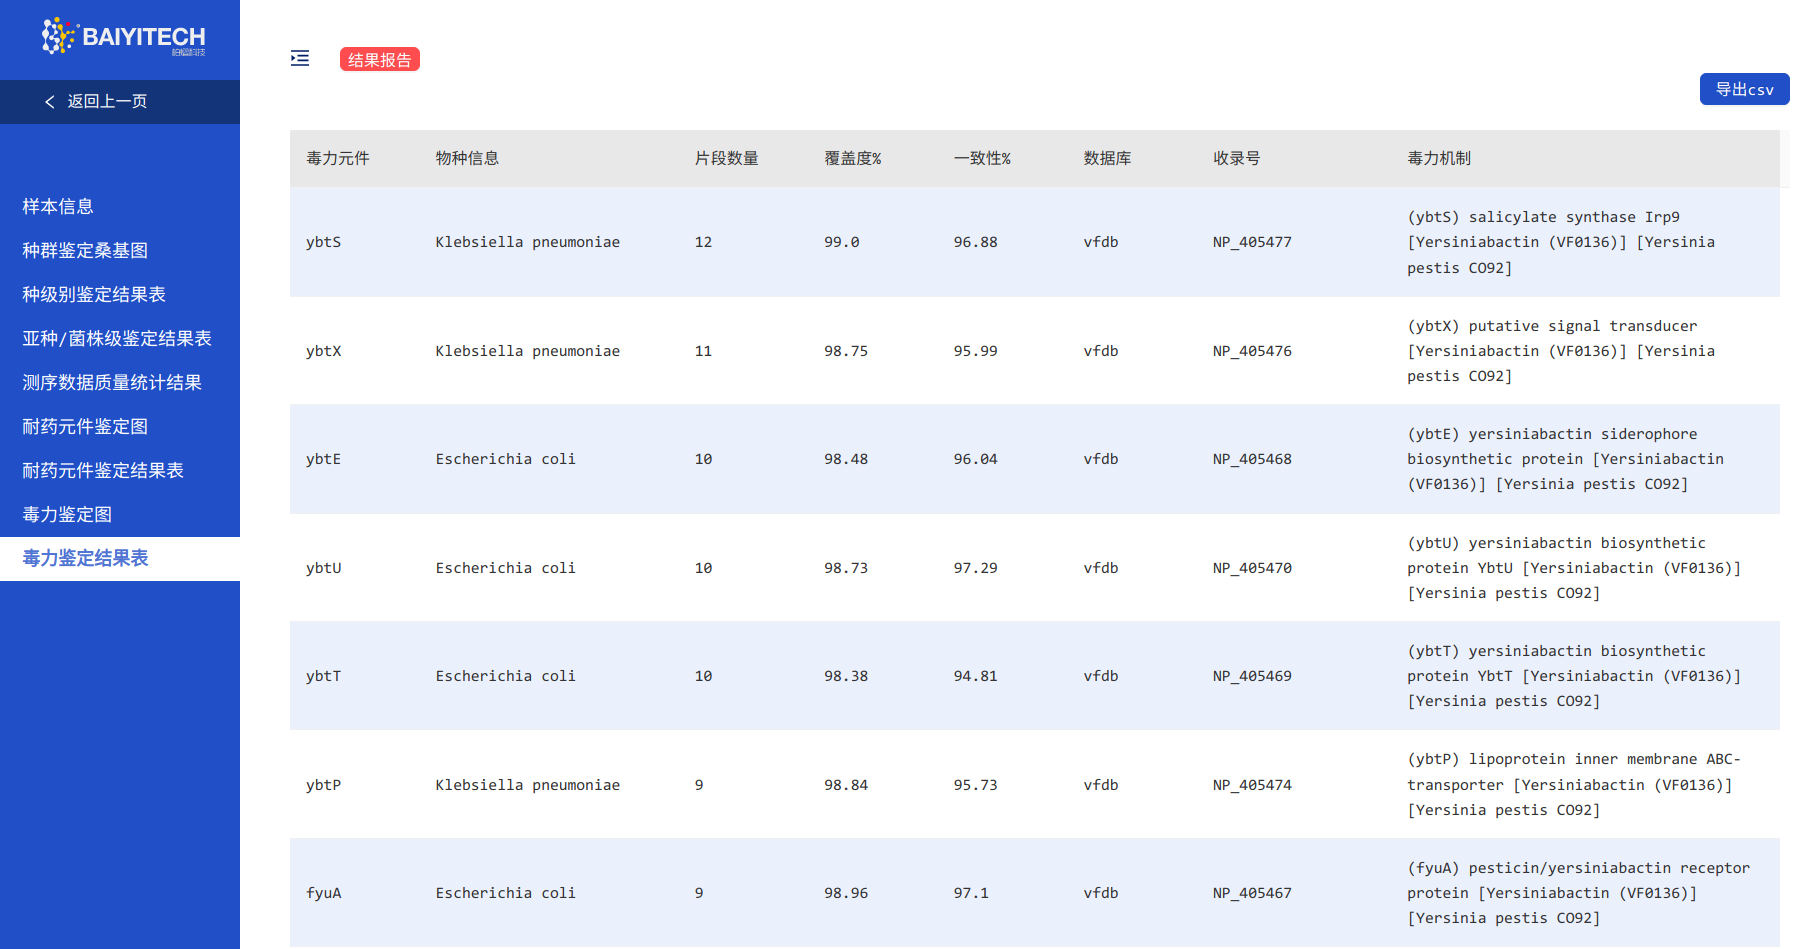Click accession NP_405477

[x=1252, y=242]
